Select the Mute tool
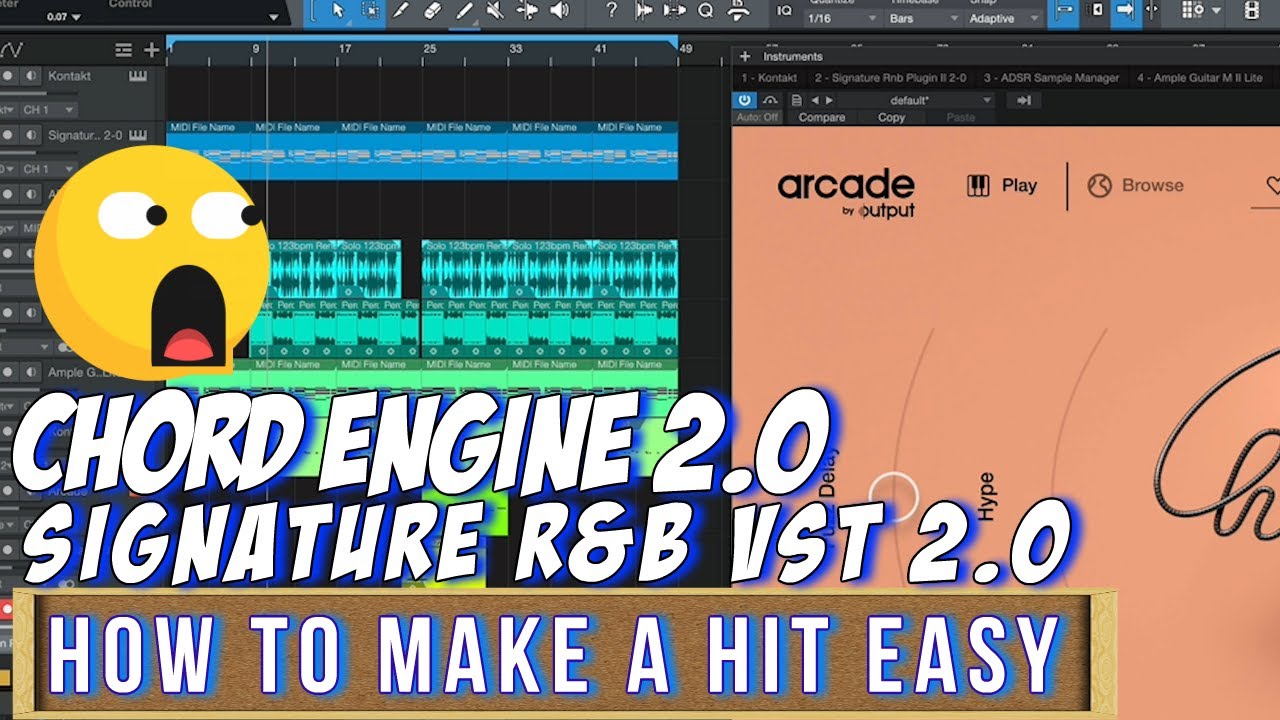Screen dimensions: 1280x720 pos(495,11)
